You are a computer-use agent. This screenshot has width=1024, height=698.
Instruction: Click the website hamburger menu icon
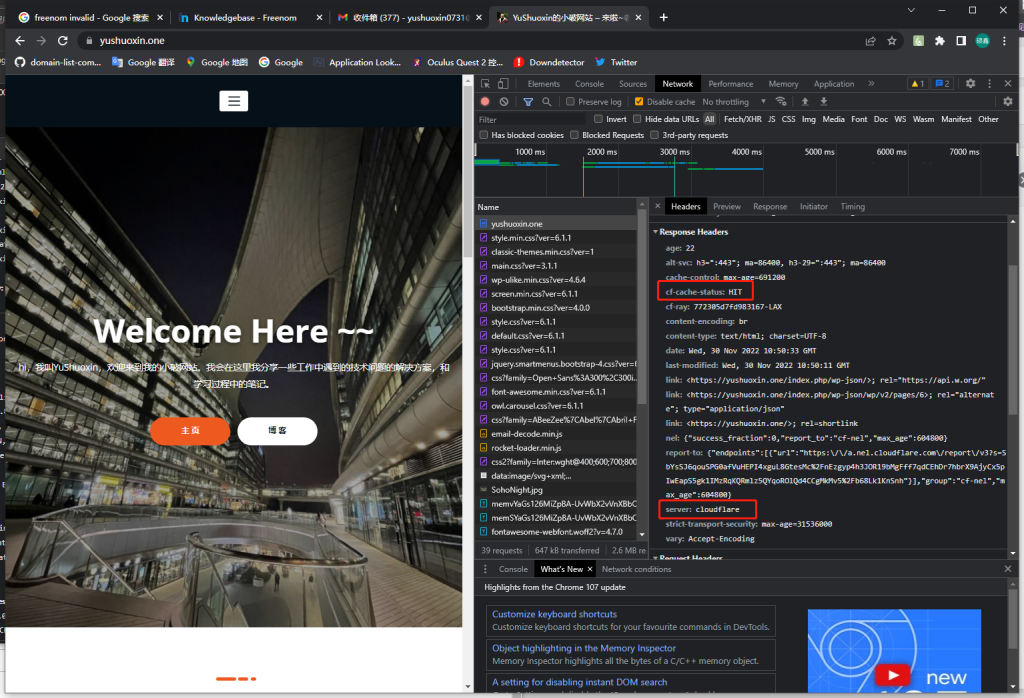coord(234,101)
